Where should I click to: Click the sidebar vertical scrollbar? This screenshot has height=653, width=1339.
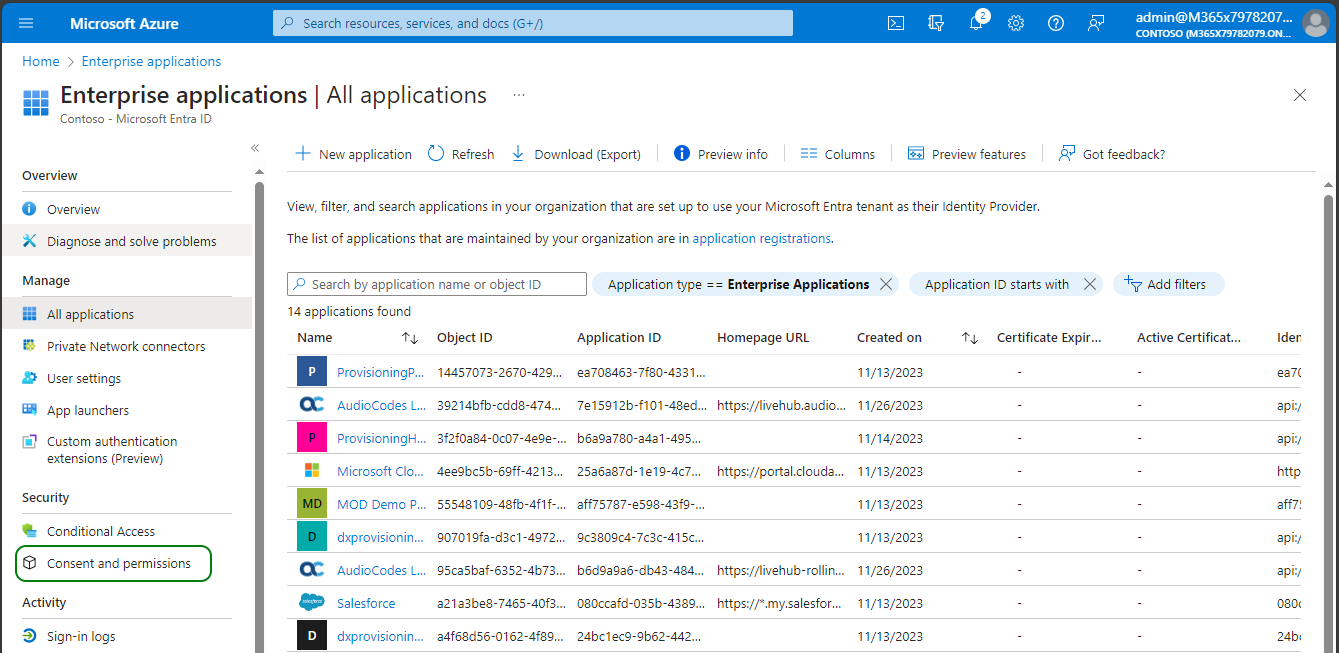coord(260,416)
